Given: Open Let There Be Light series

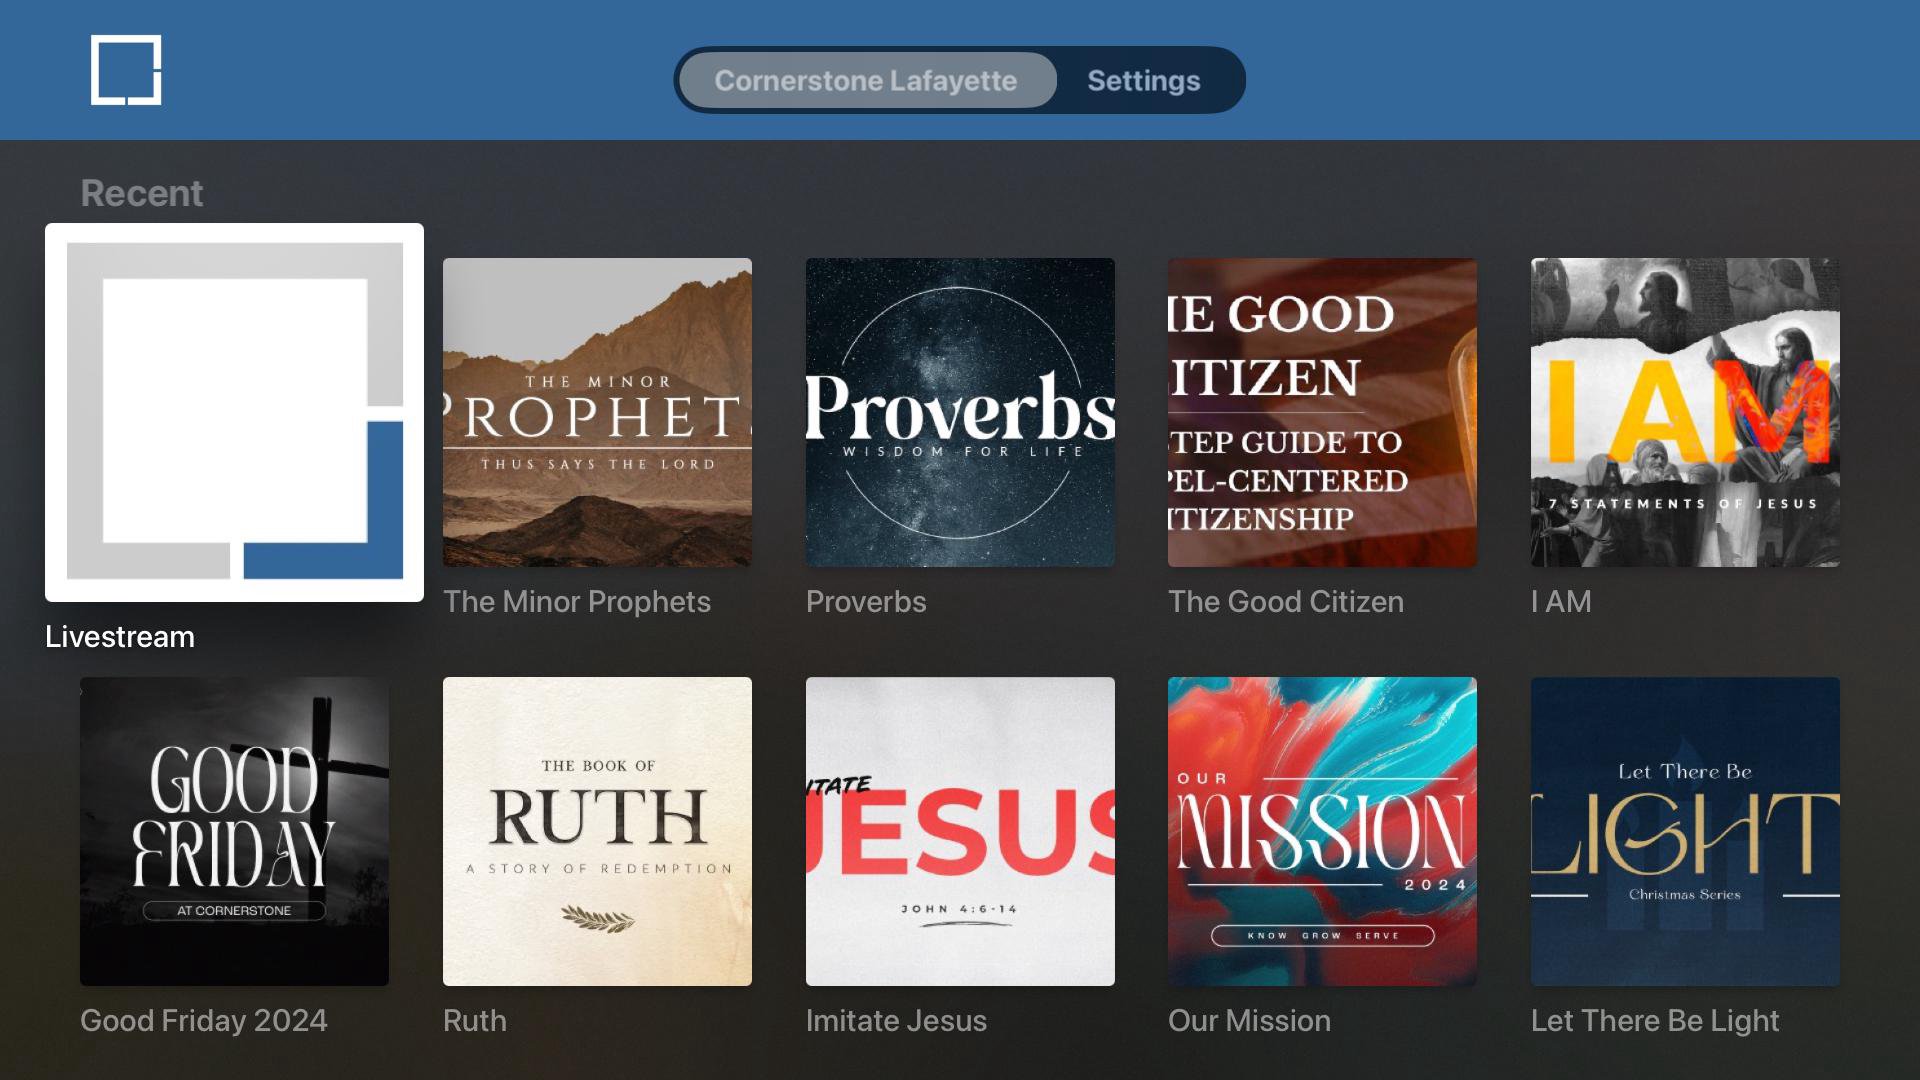Looking at the screenshot, I should (1685, 831).
